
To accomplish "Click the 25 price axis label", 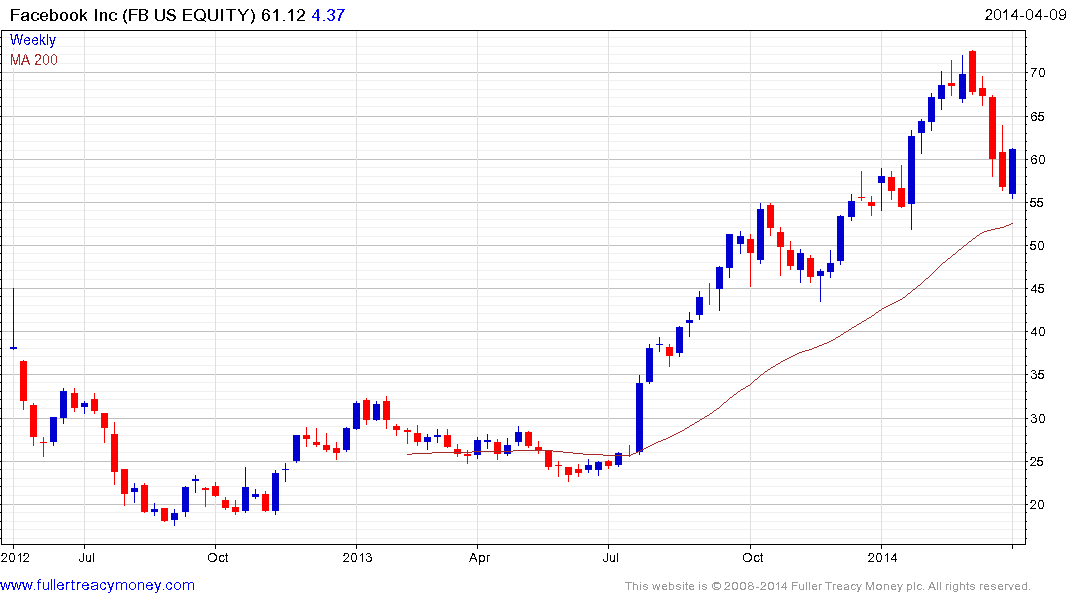I will click(1037, 461).
